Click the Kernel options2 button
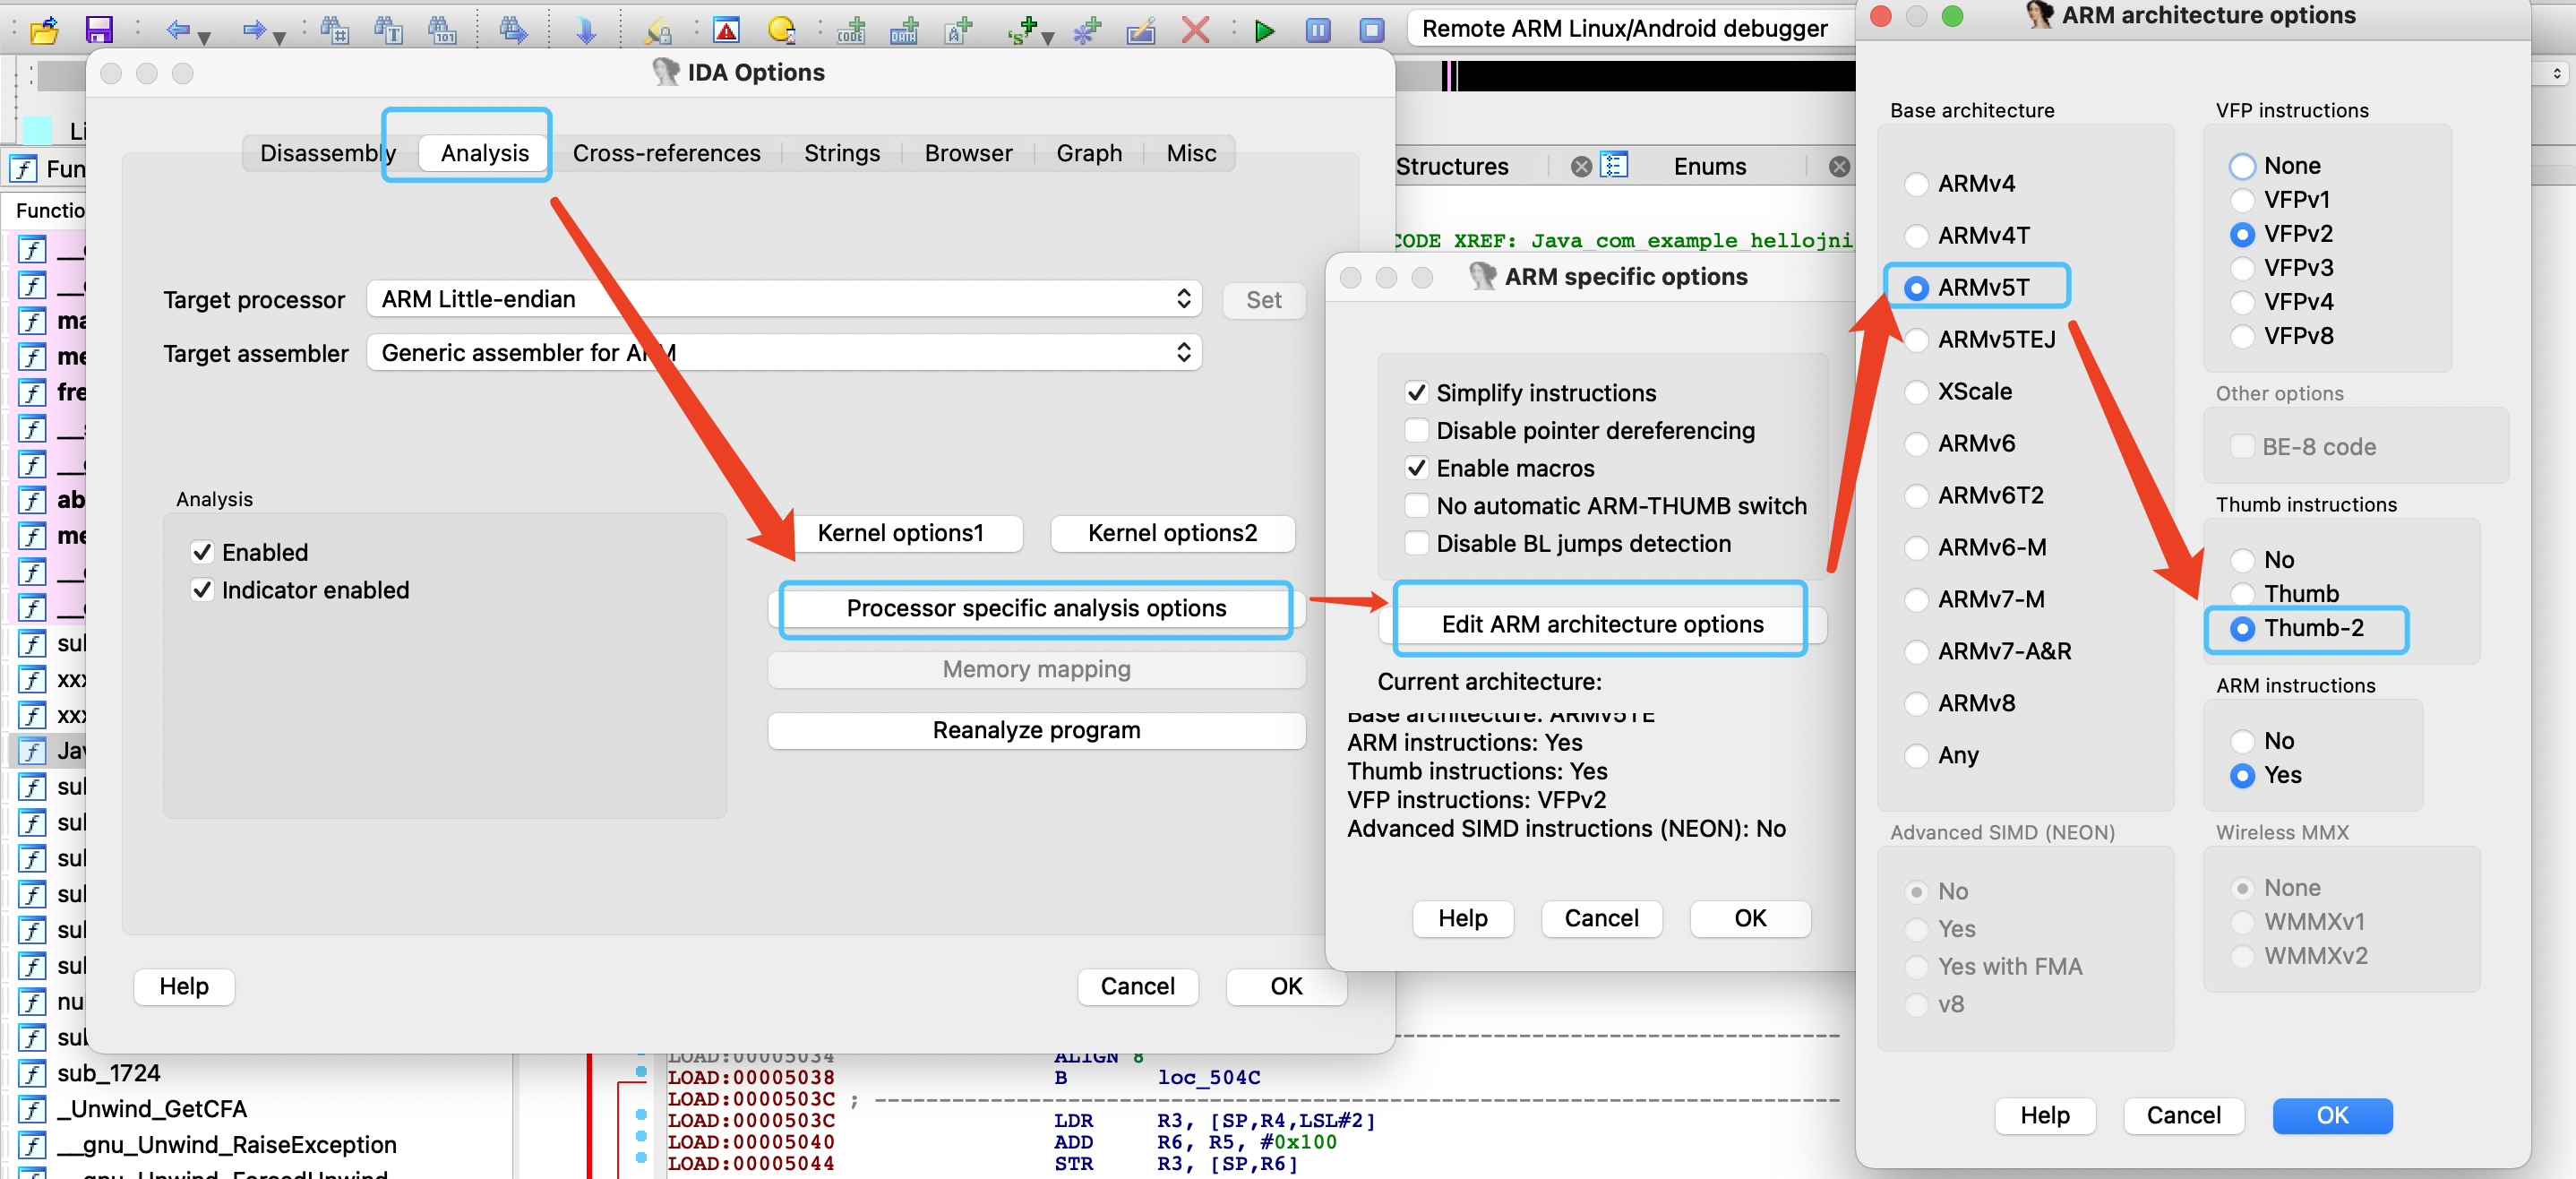Image resolution: width=2576 pixels, height=1179 pixels. coord(1172,533)
